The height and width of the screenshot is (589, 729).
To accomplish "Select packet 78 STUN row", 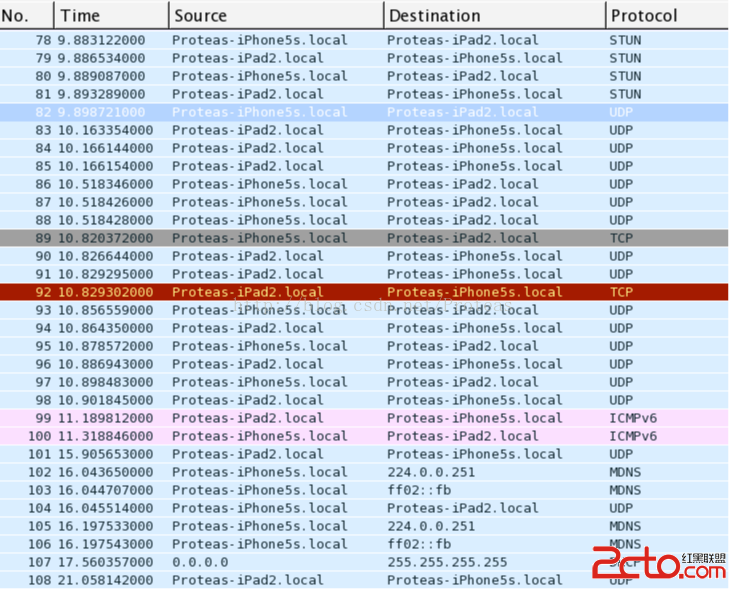I will click(364, 40).
